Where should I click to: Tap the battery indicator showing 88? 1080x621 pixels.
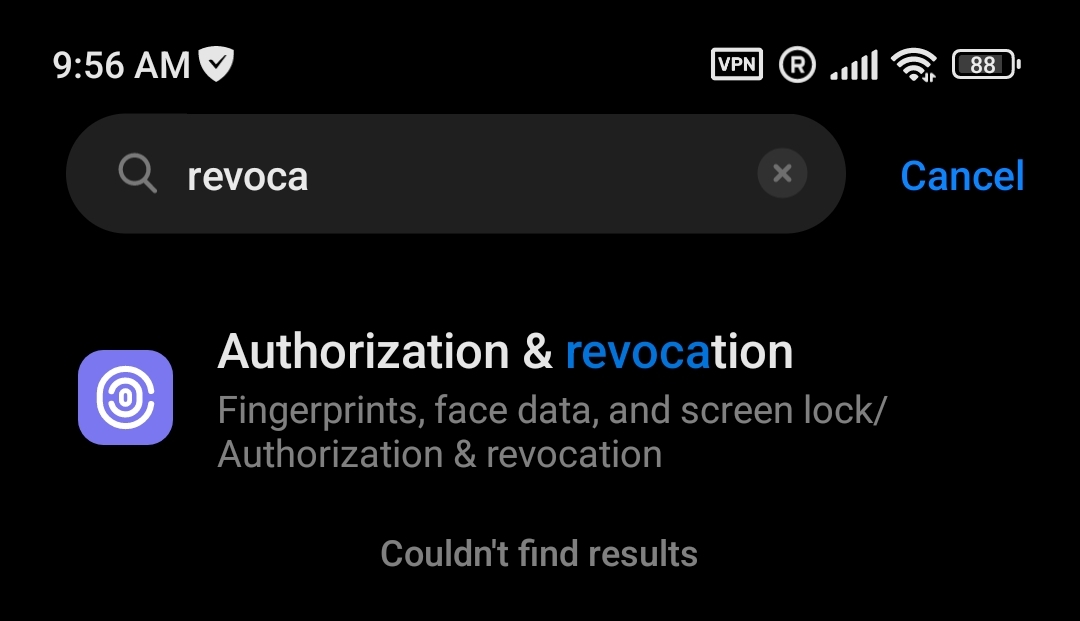pyautogui.click(x=986, y=65)
